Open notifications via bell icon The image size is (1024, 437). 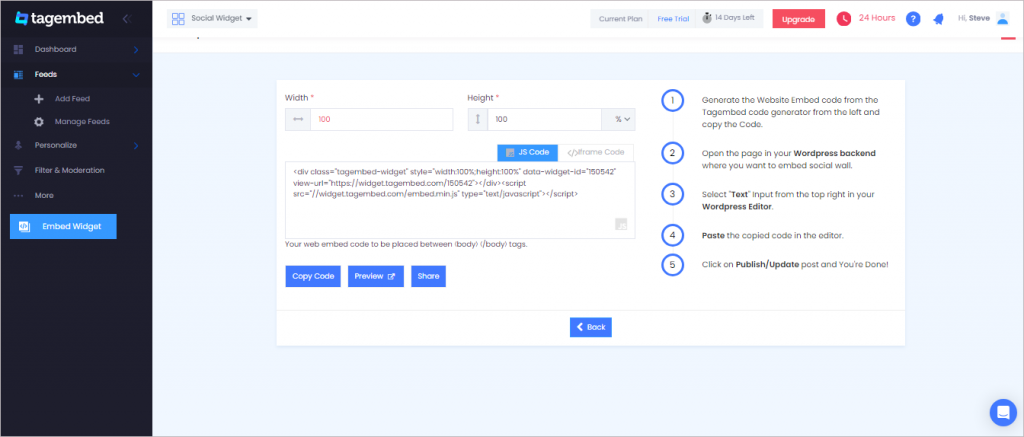(938, 19)
